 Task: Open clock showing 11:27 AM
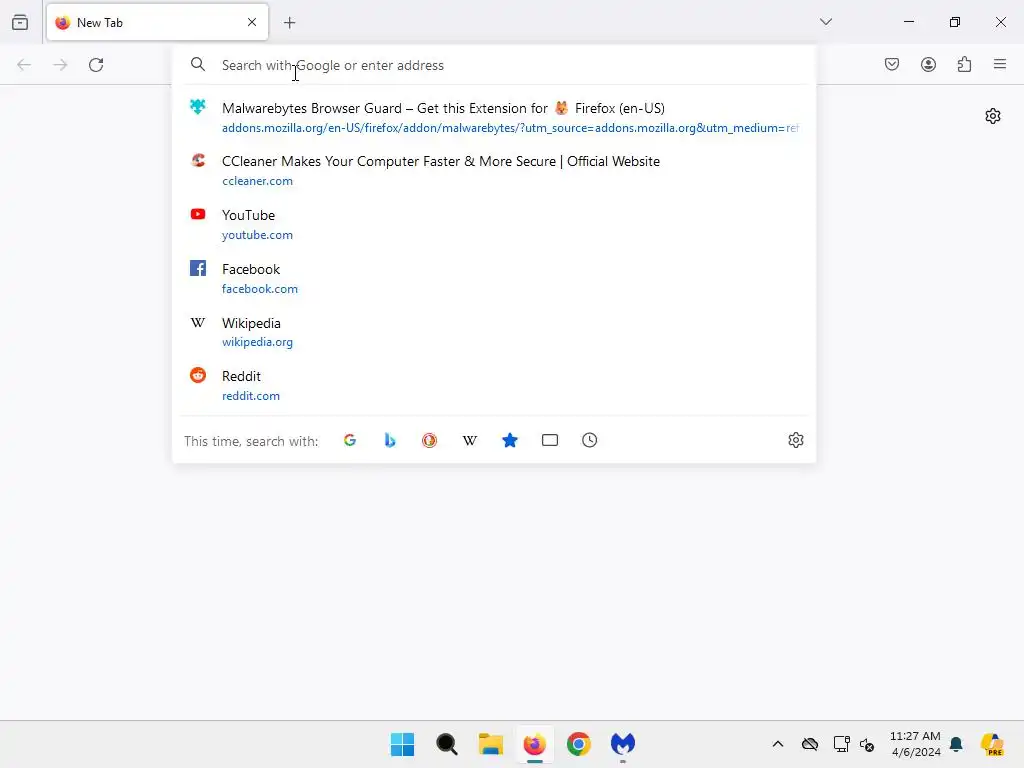pos(915,744)
